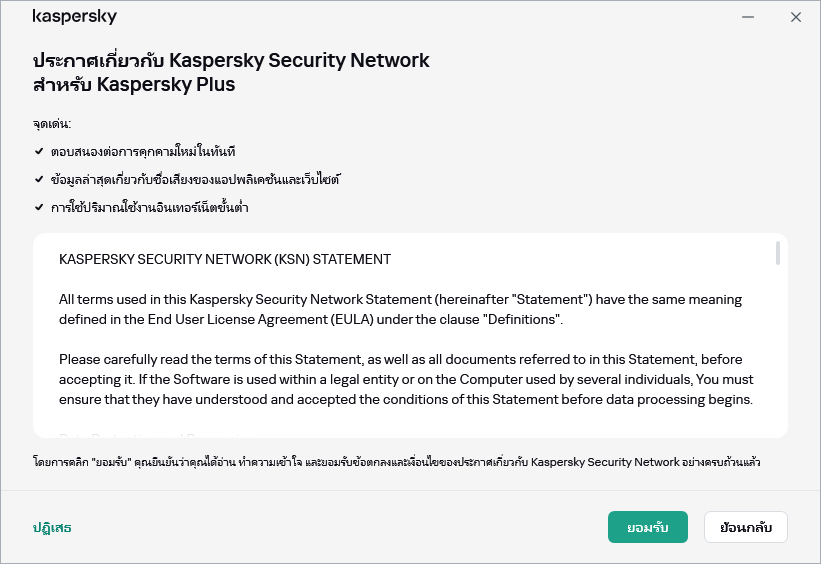
Task: Click the checkmark beside the ข้อมูลล่าสุด bullet
Action: [x=38, y=180]
